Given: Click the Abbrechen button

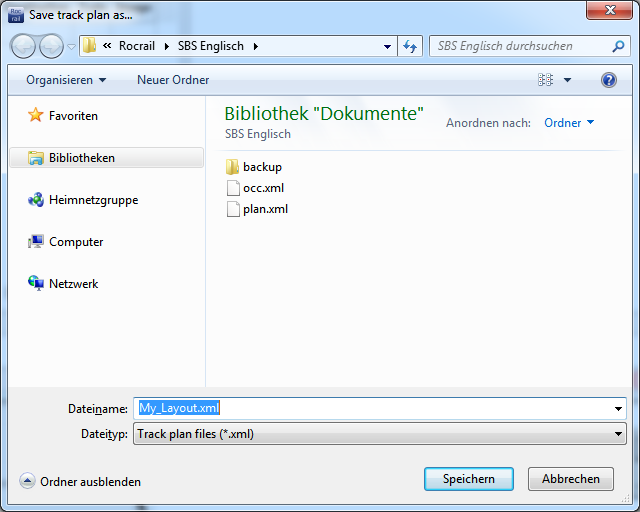Looking at the screenshot, I should (570, 479).
